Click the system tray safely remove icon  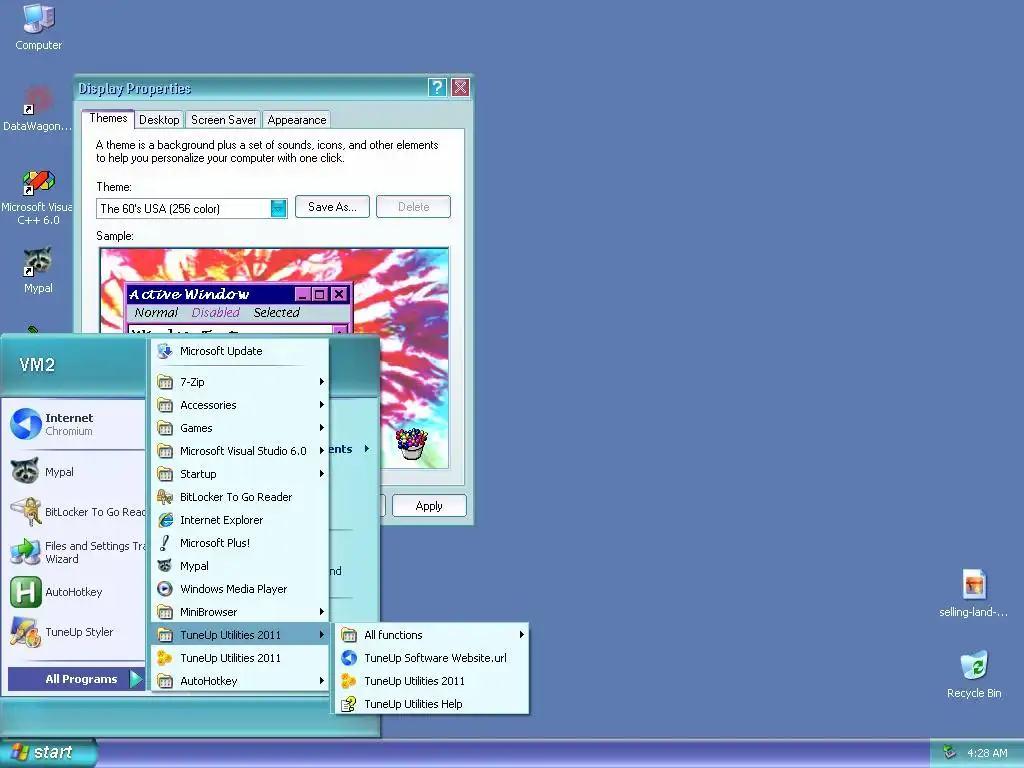950,752
